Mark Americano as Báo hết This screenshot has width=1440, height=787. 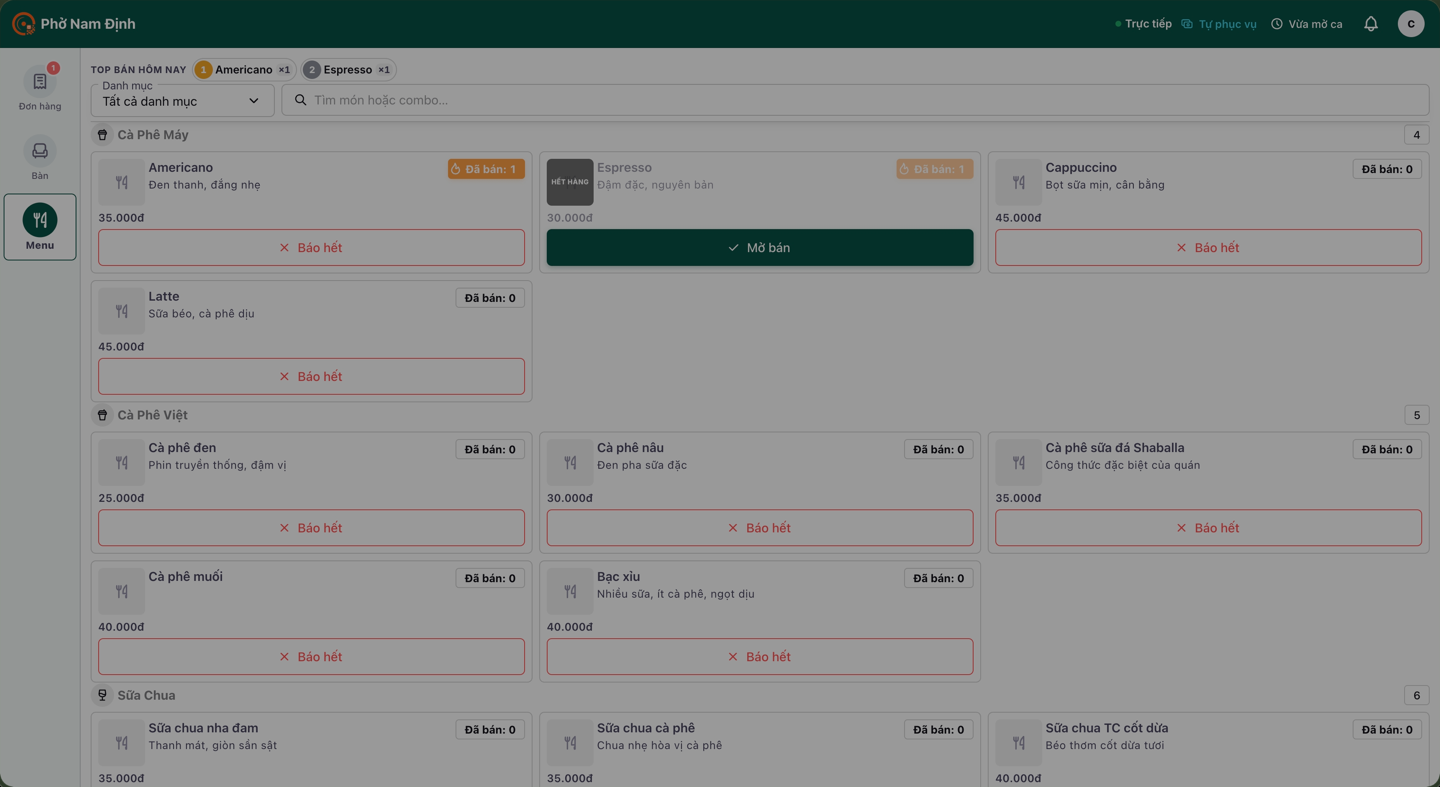[x=311, y=248]
